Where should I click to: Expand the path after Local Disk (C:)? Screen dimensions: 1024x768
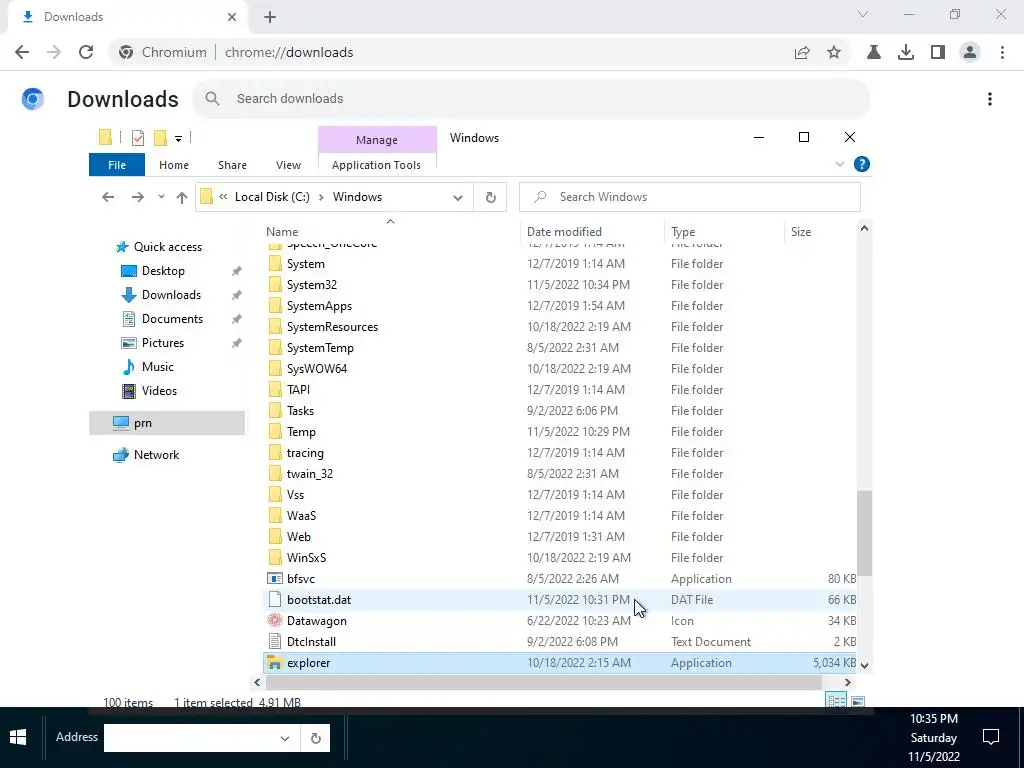click(x=321, y=197)
